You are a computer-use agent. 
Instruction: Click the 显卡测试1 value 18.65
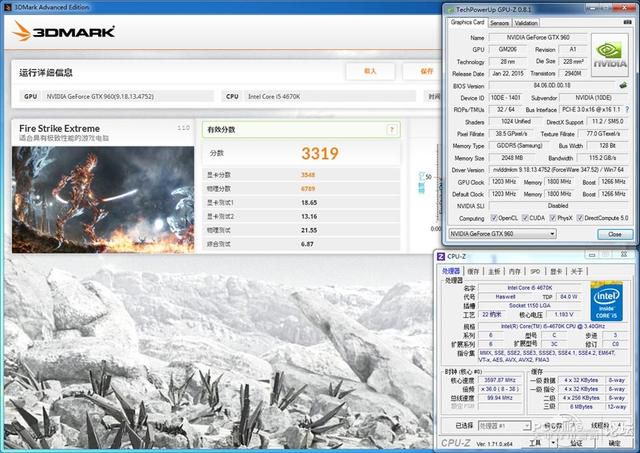point(309,202)
